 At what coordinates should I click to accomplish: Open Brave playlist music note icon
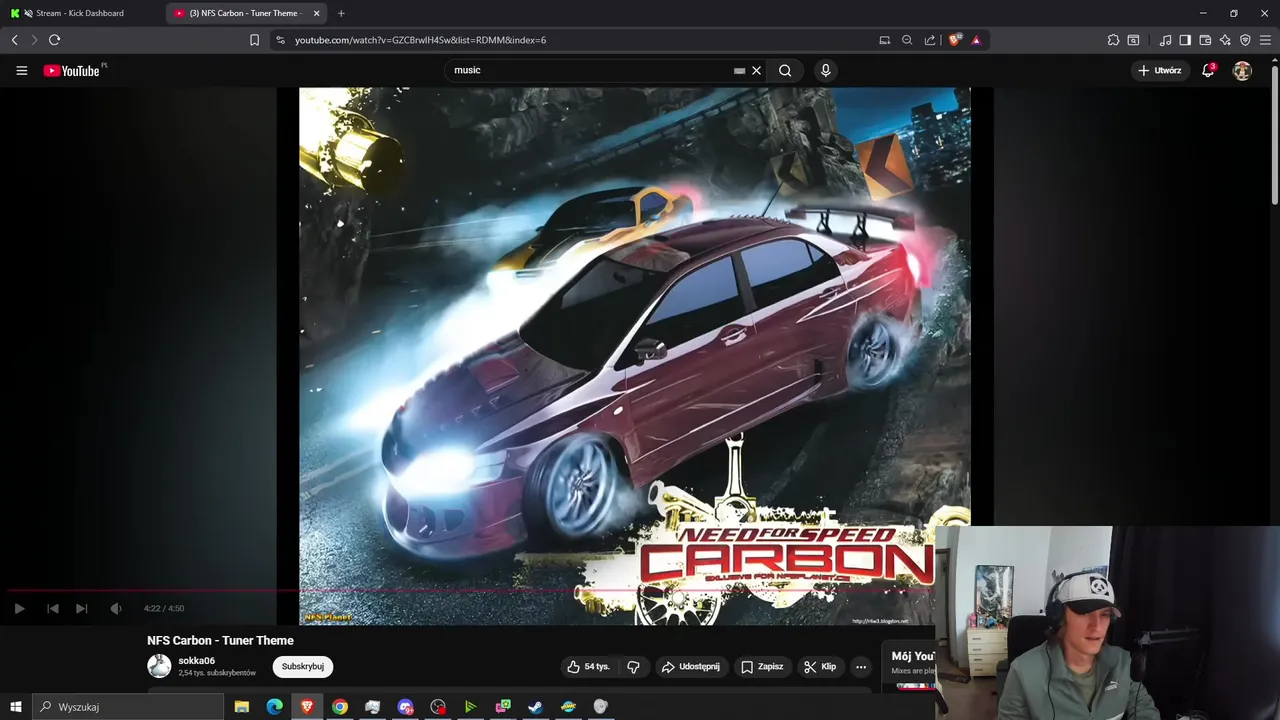tap(1165, 40)
